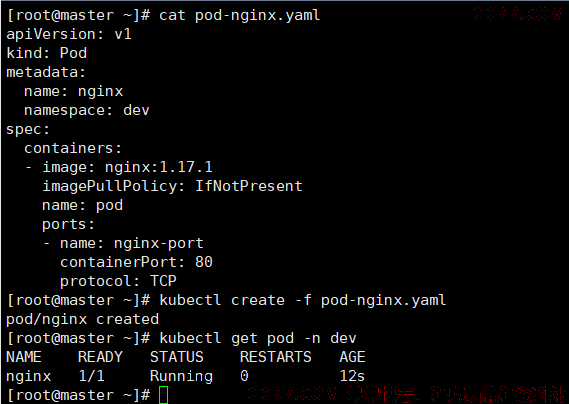Screen dimensions: 569x404
Task: Click the 'image: nginx:1.17.1' line
Action: click(127, 167)
